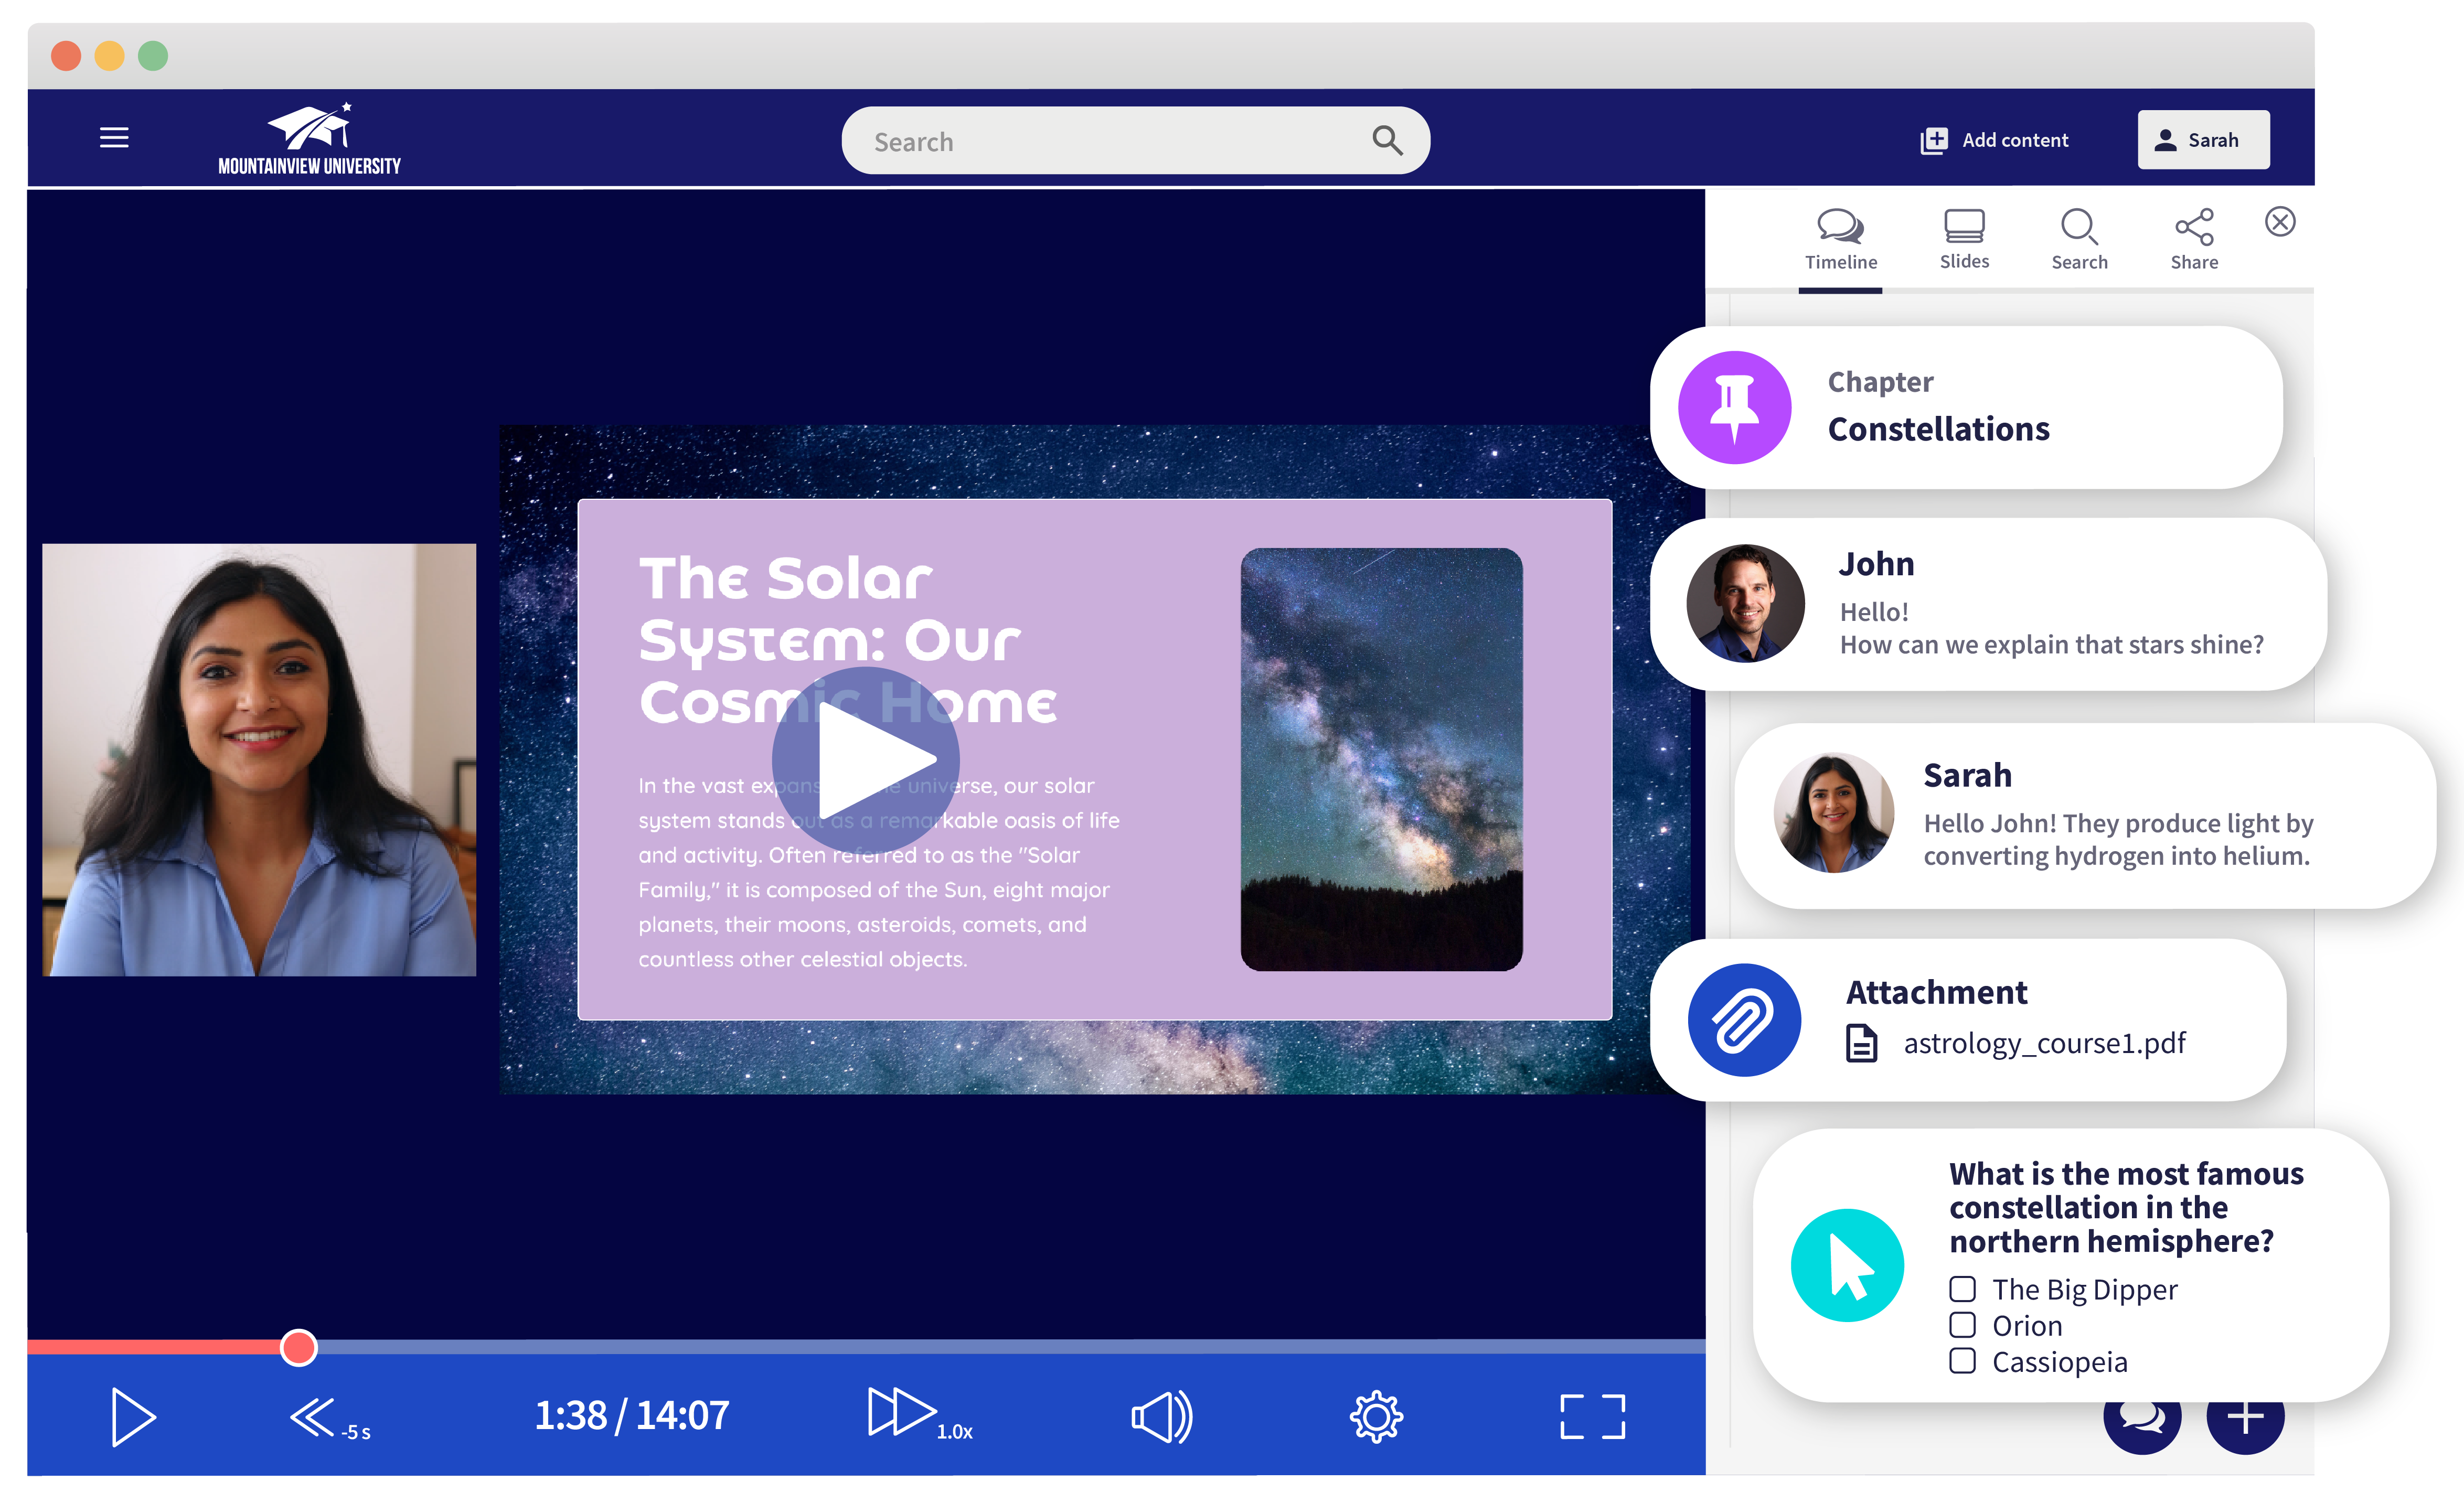Click the purple chapter pin icon

click(x=1734, y=407)
